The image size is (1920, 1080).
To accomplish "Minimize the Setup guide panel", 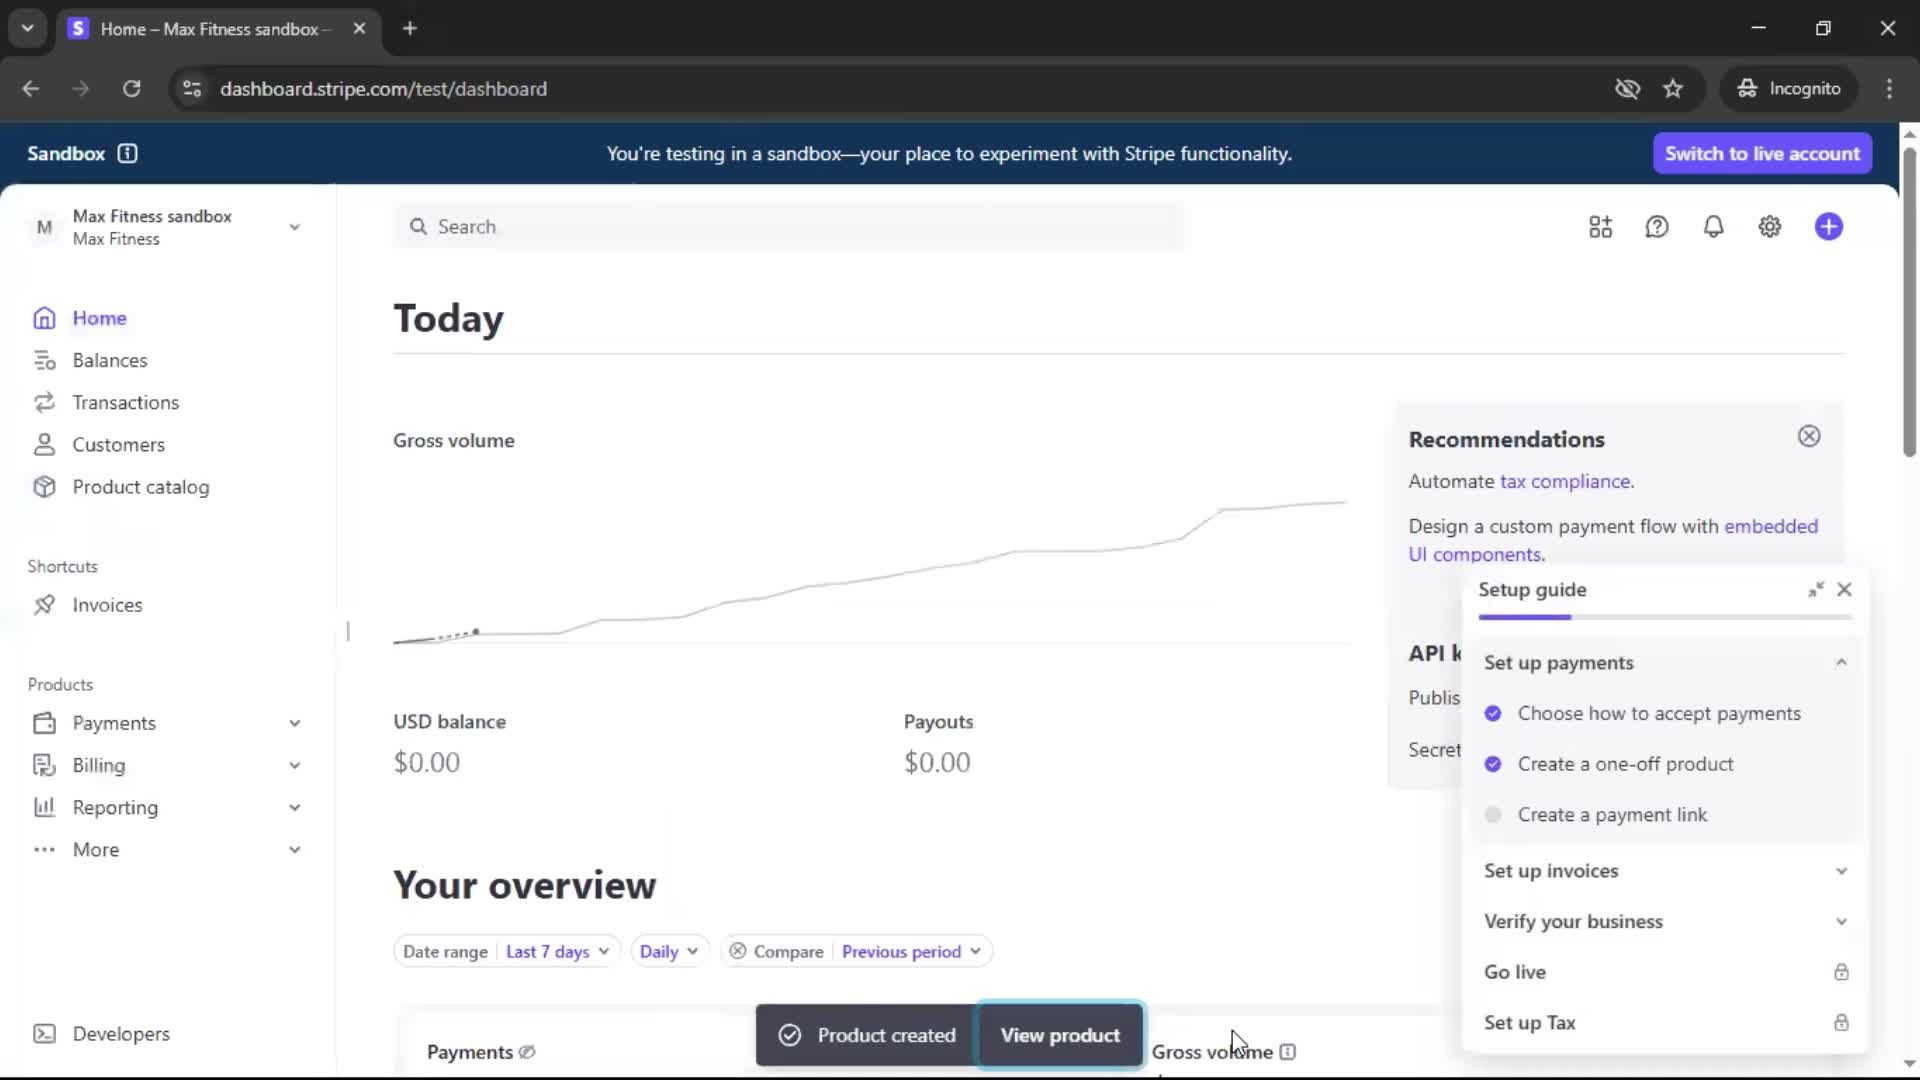I will point(1815,590).
